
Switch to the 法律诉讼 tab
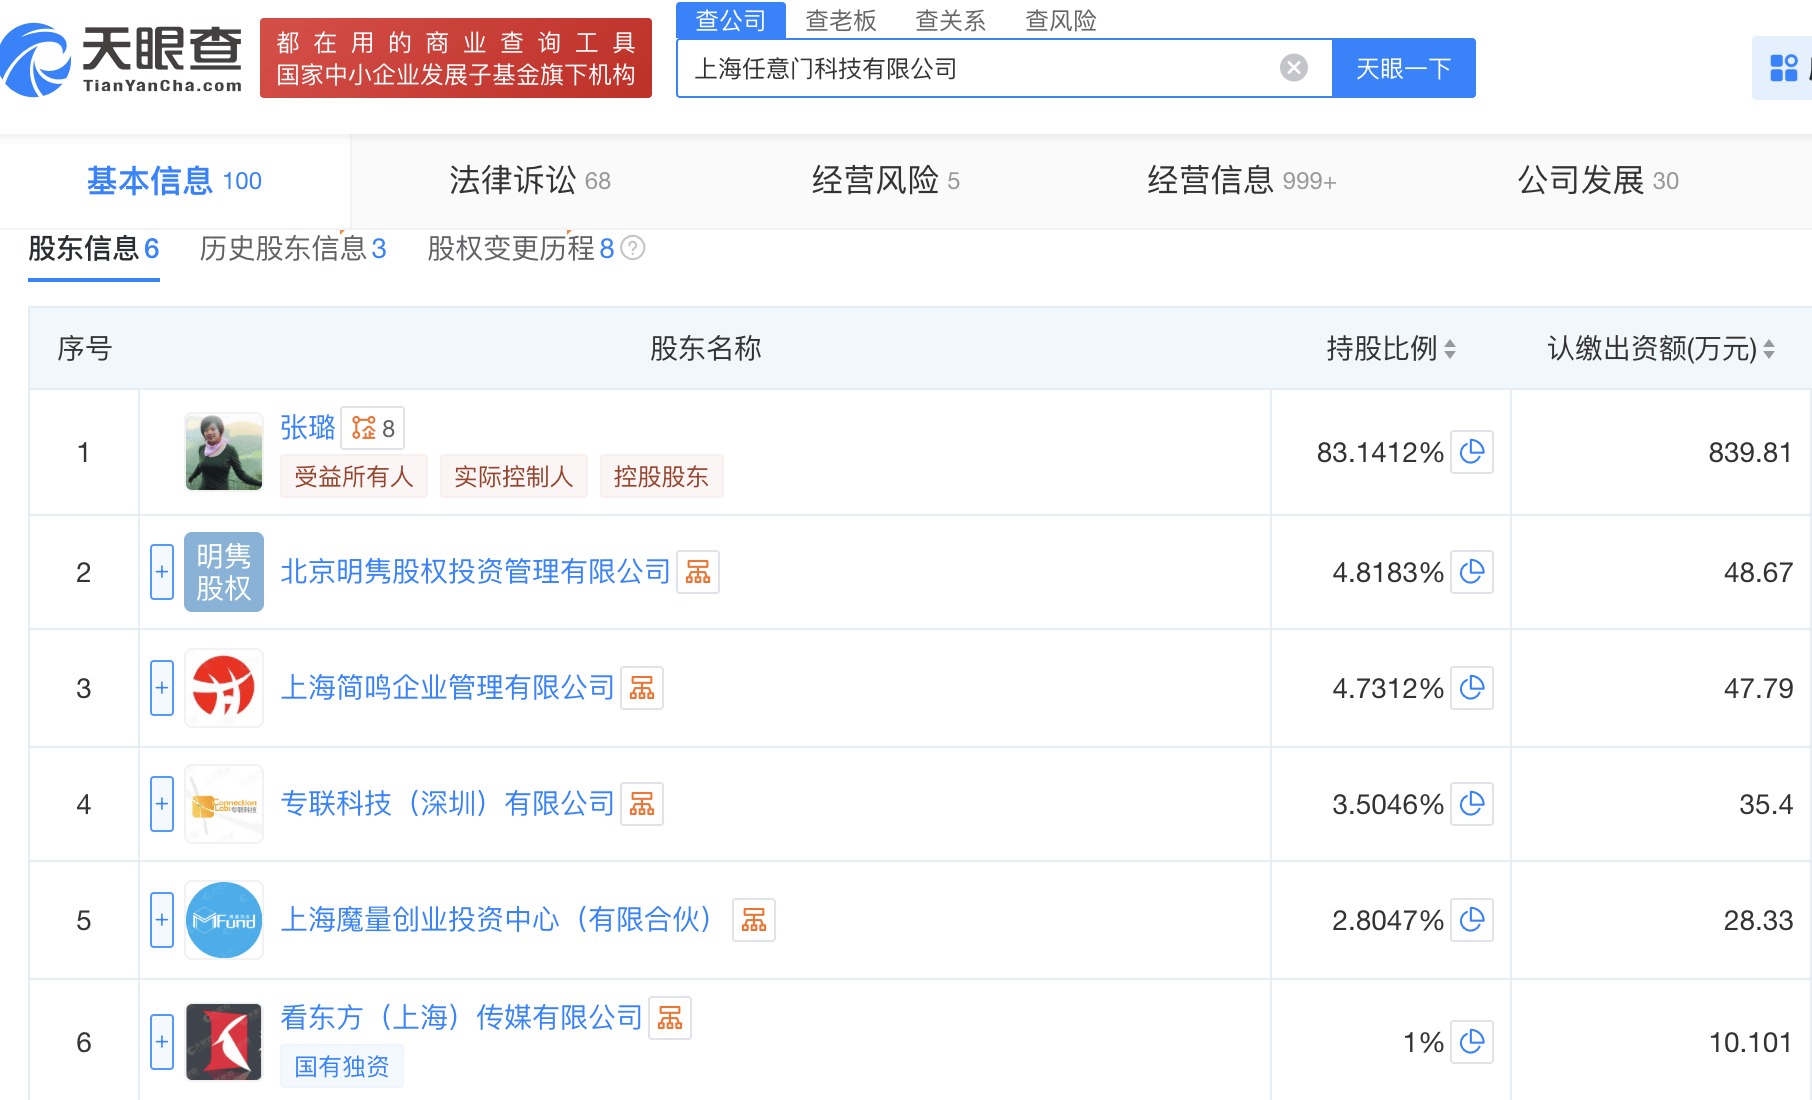point(529,181)
